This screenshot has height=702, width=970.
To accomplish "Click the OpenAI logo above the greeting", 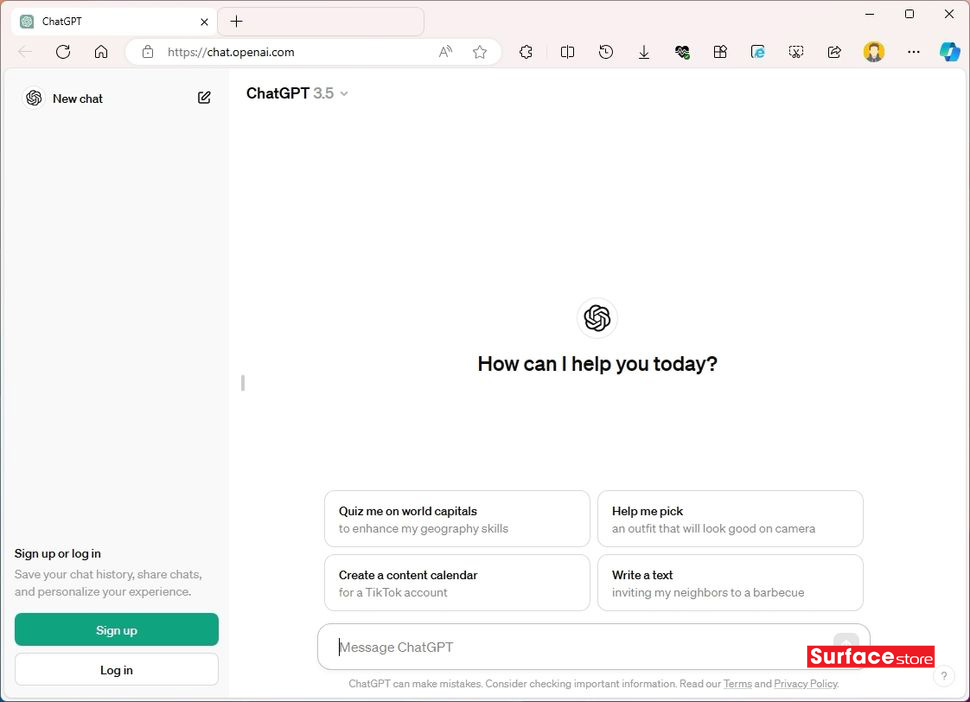I will (x=597, y=319).
